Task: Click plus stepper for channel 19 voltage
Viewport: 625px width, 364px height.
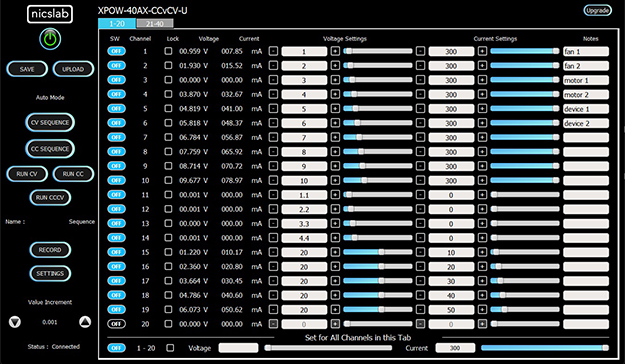Action: pos(335,310)
